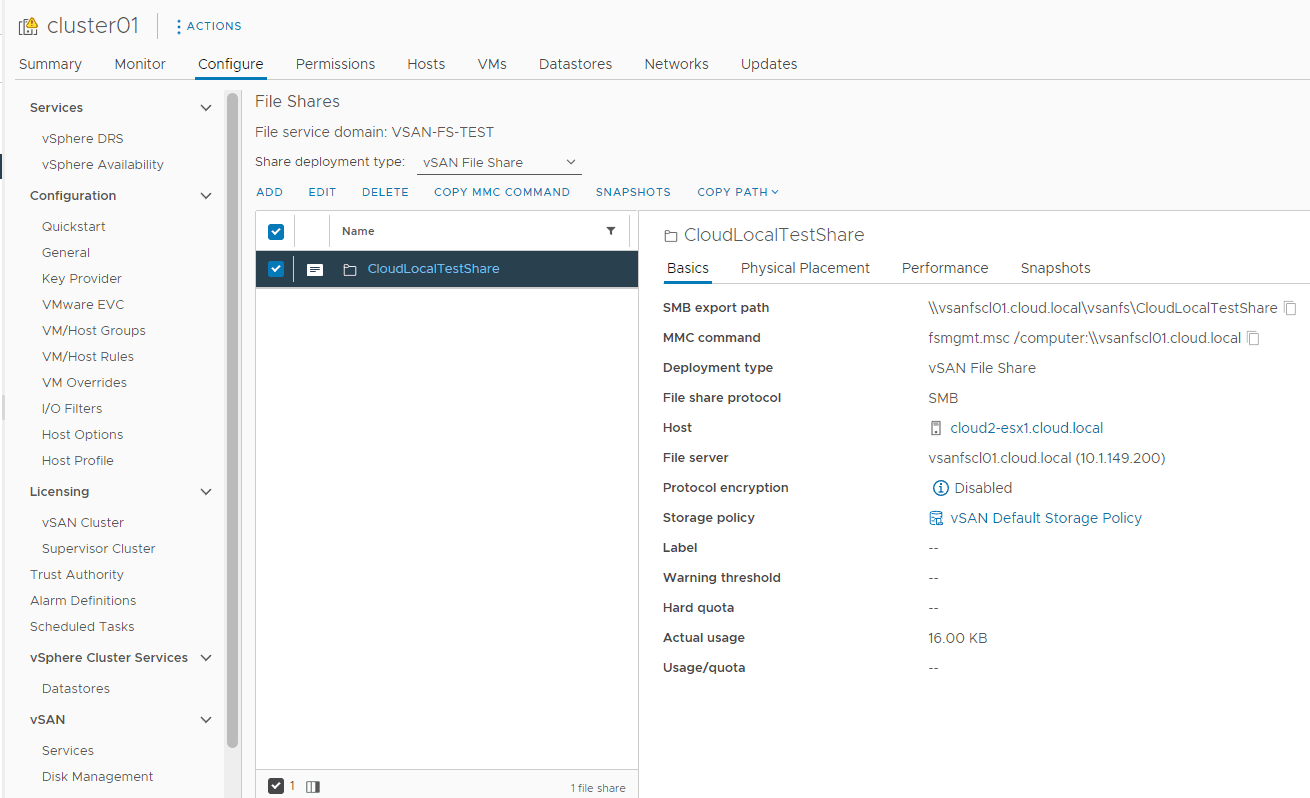This screenshot has width=1310, height=798.
Task: Open the Datastores tab at the top
Action: pyautogui.click(x=575, y=63)
